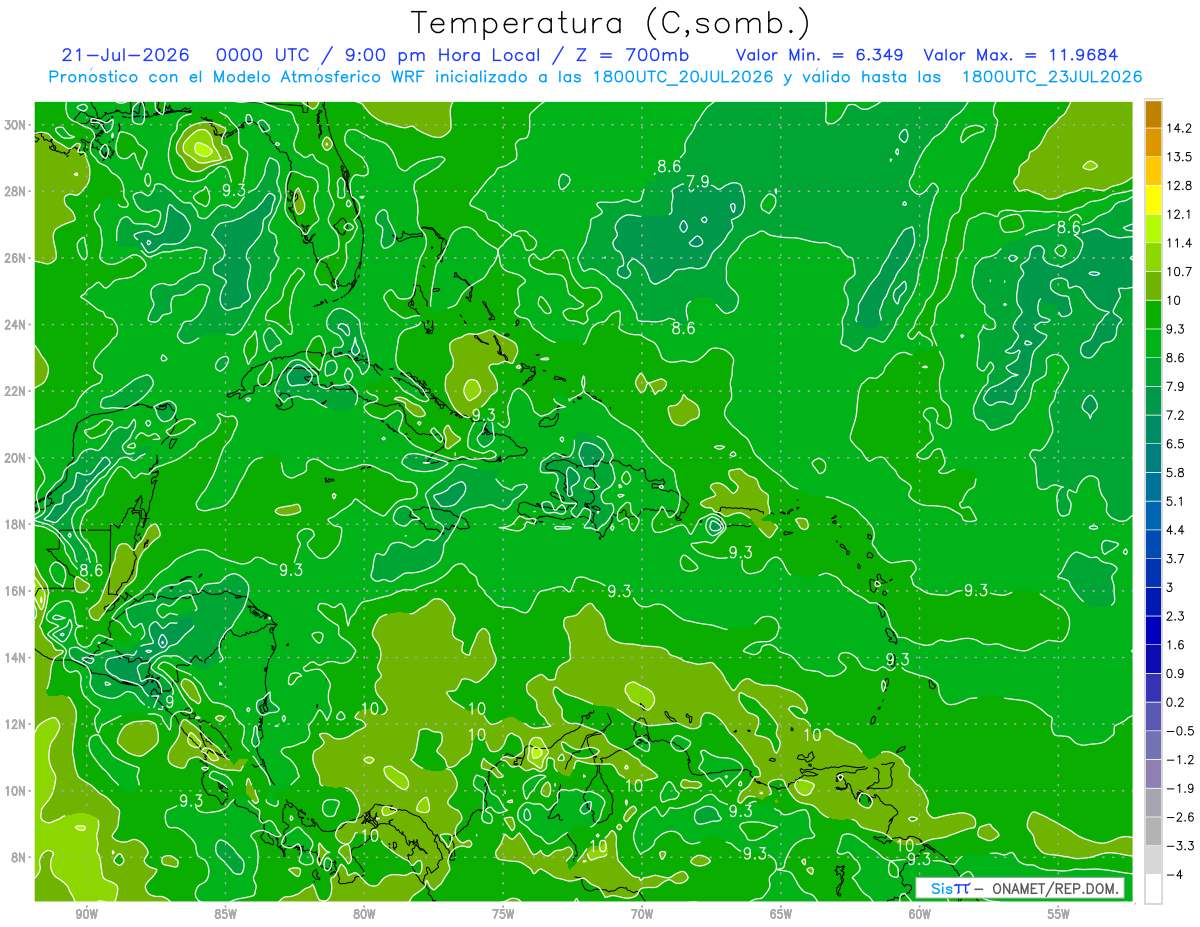Click the '-2.6' legend label
Image resolution: width=1200 pixels, height=927 pixels.
point(1180,817)
